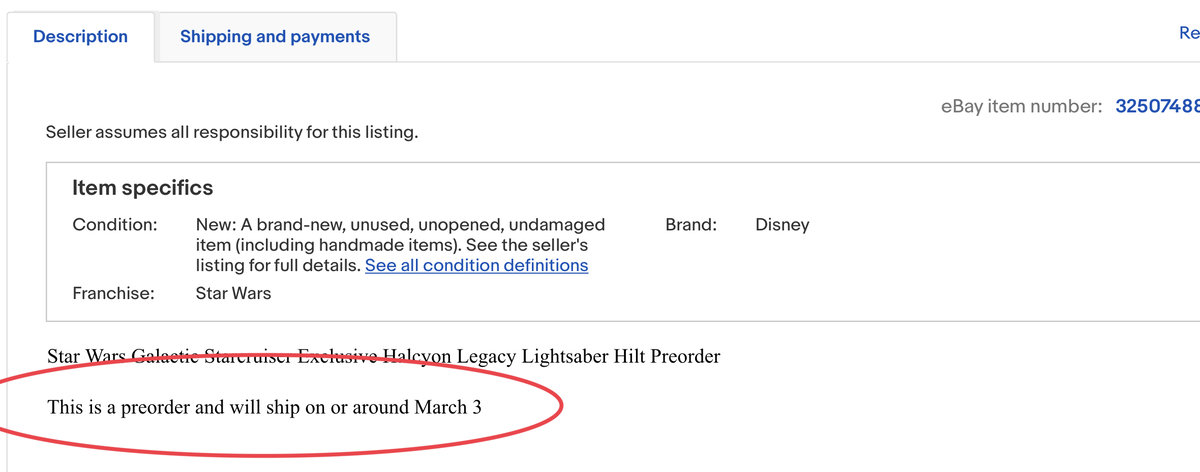Select the Franchise: label
Screen dimensions: 1200x472
point(114,294)
